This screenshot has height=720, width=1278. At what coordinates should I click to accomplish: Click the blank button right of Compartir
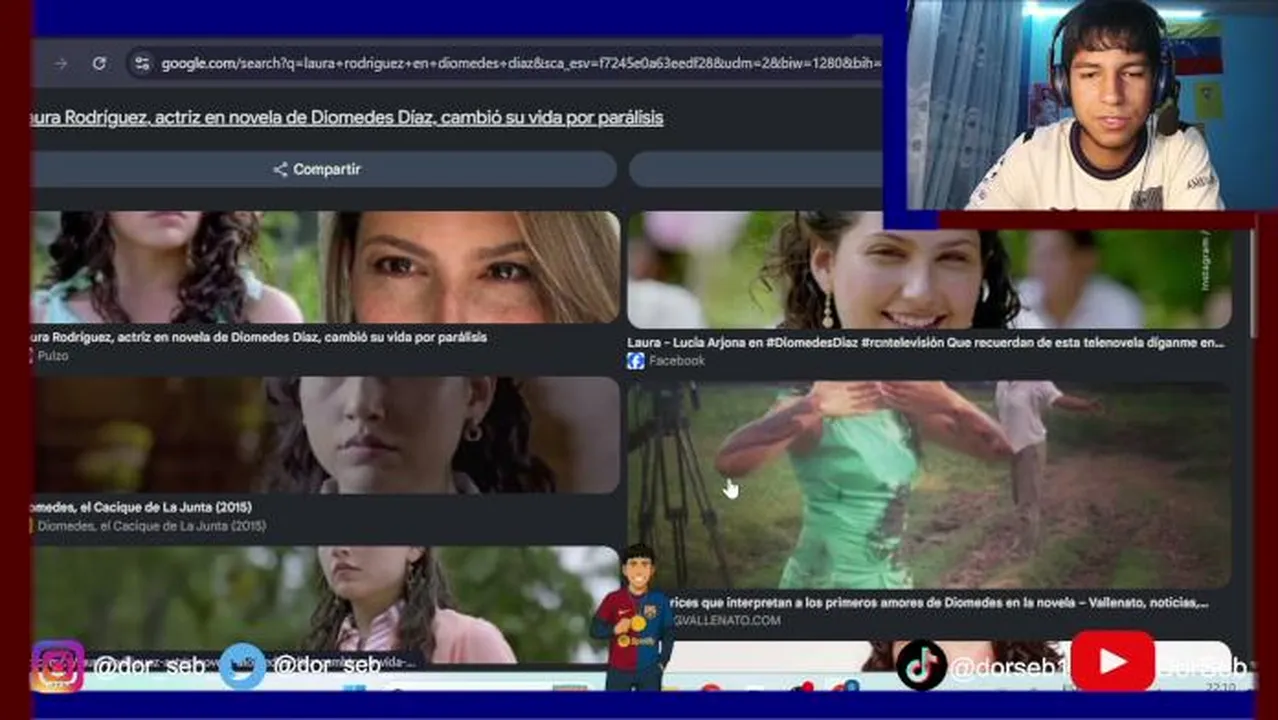756,169
